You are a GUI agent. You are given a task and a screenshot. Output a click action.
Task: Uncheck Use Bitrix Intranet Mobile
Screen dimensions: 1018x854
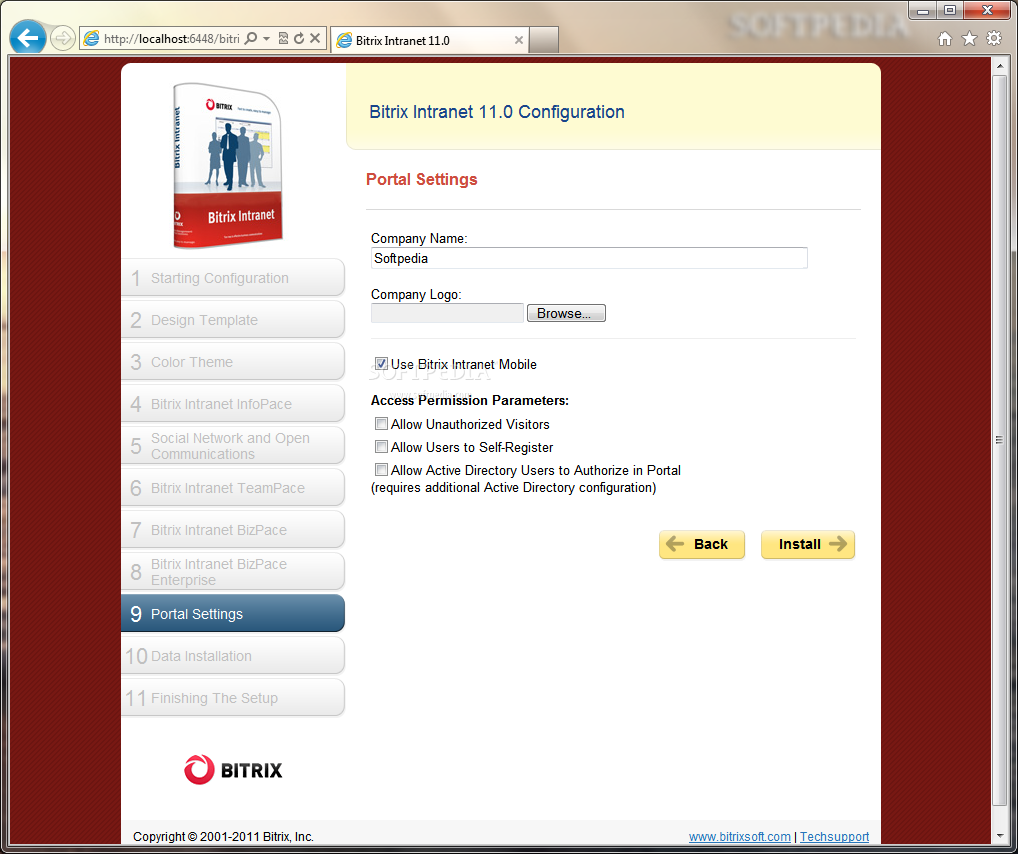381,364
